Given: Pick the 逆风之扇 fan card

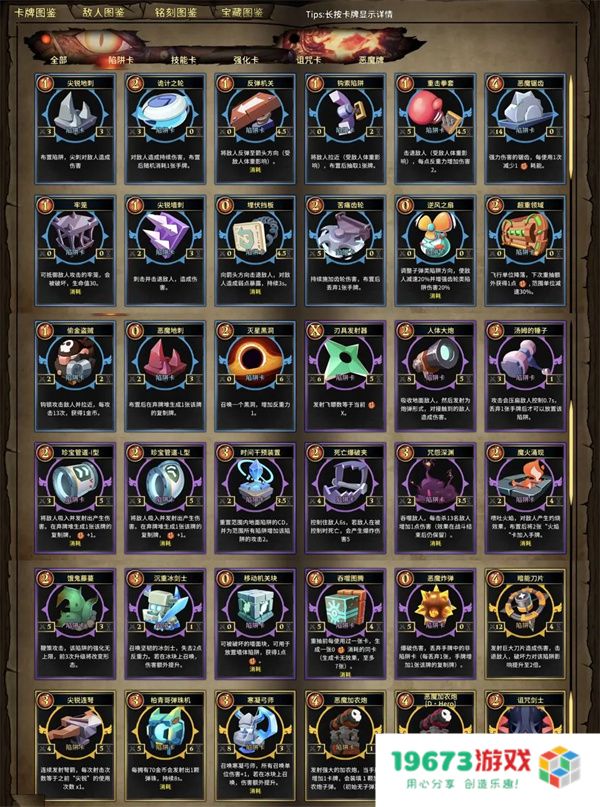Looking at the screenshot, I should click(x=435, y=251).
